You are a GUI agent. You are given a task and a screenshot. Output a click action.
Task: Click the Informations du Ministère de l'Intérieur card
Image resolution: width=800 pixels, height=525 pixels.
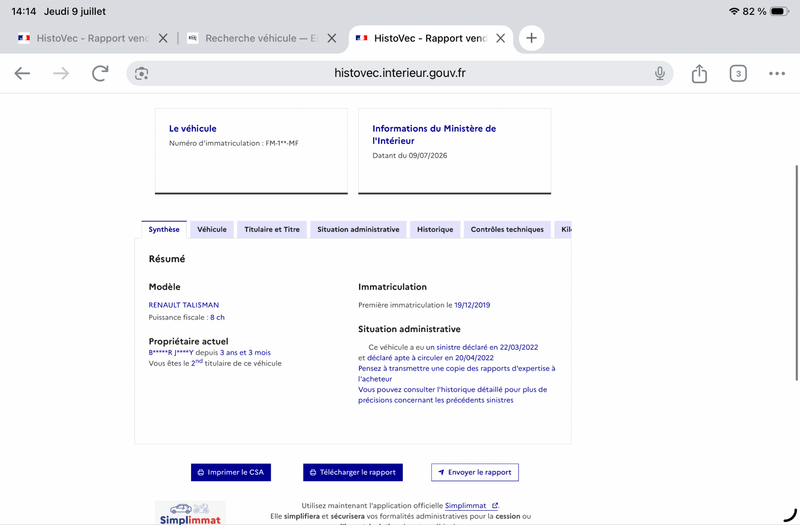pos(454,151)
